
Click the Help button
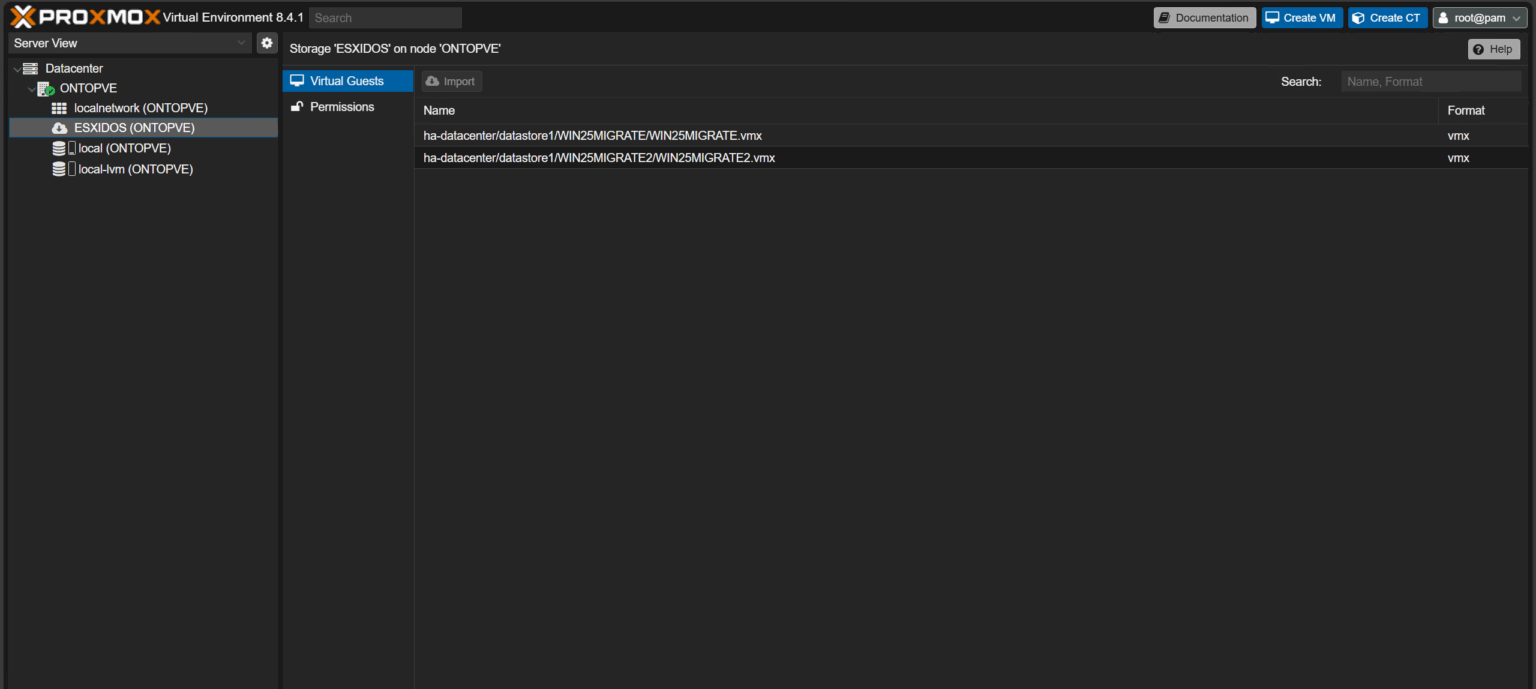pos(1493,49)
